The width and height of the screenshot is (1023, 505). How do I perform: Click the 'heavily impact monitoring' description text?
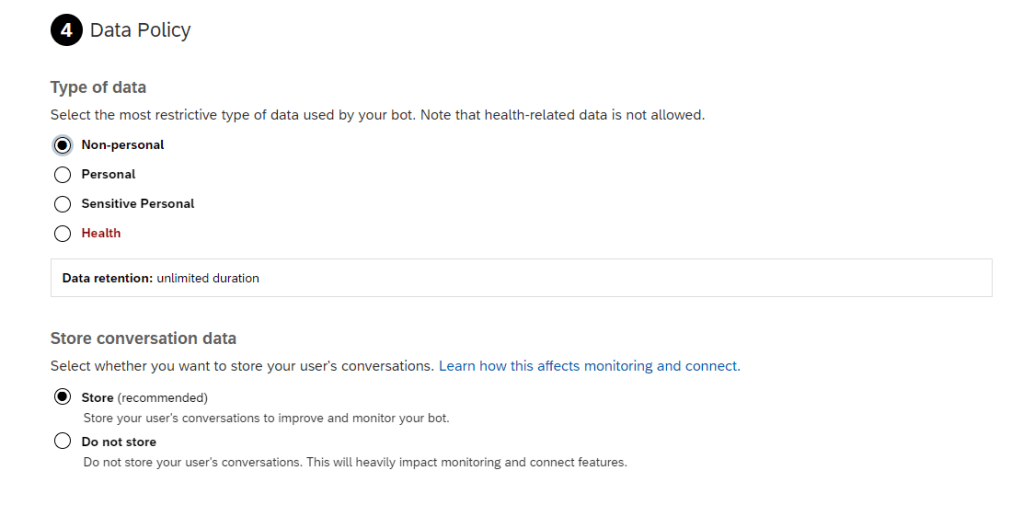(355, 462)
